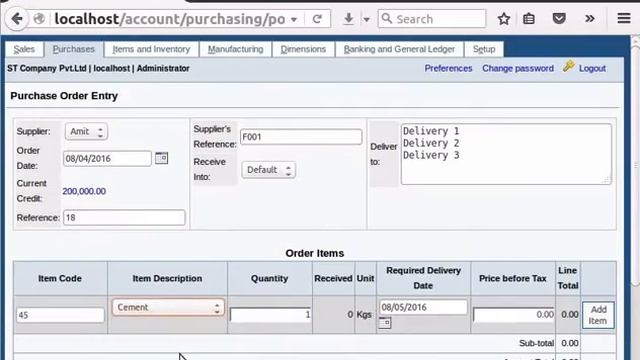Open the downloads arrow icon
This screenshot has width=640, height=360.
click(x=348, y=19)
